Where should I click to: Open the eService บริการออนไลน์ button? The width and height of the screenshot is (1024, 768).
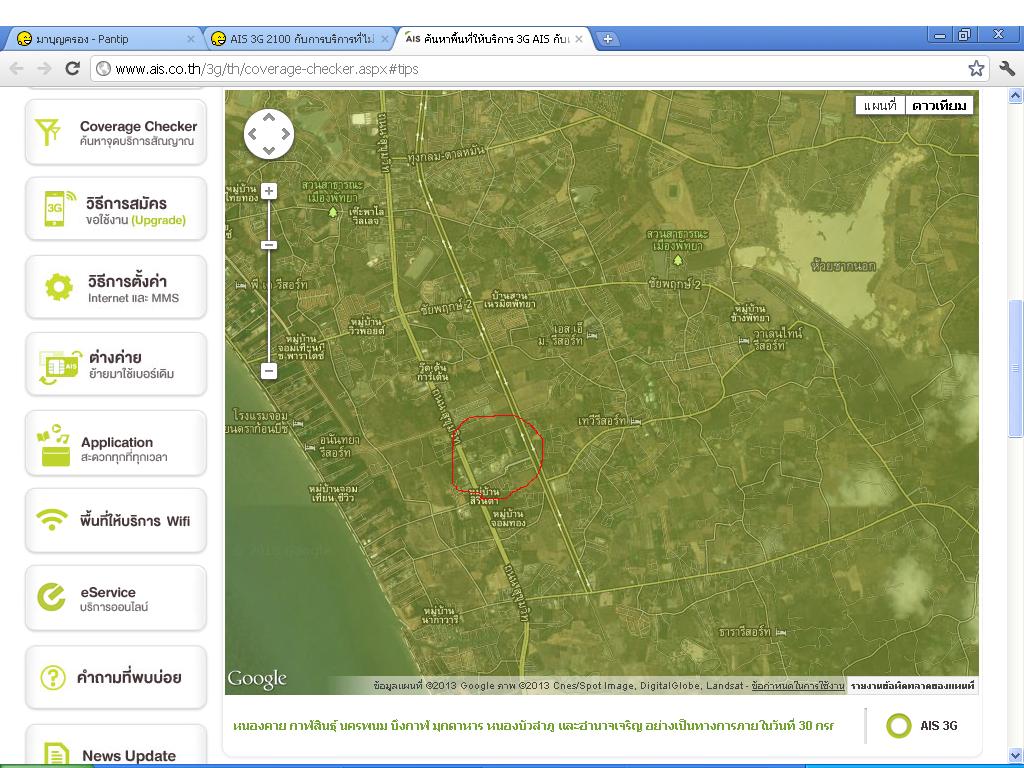point(116,598)
